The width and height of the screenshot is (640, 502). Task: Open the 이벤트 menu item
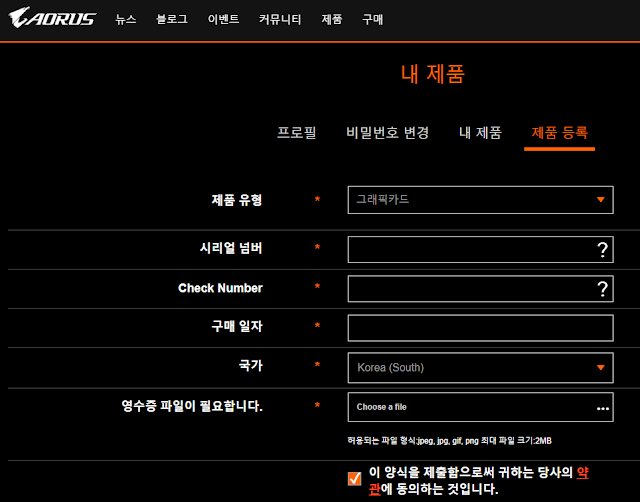click(223, 19)
